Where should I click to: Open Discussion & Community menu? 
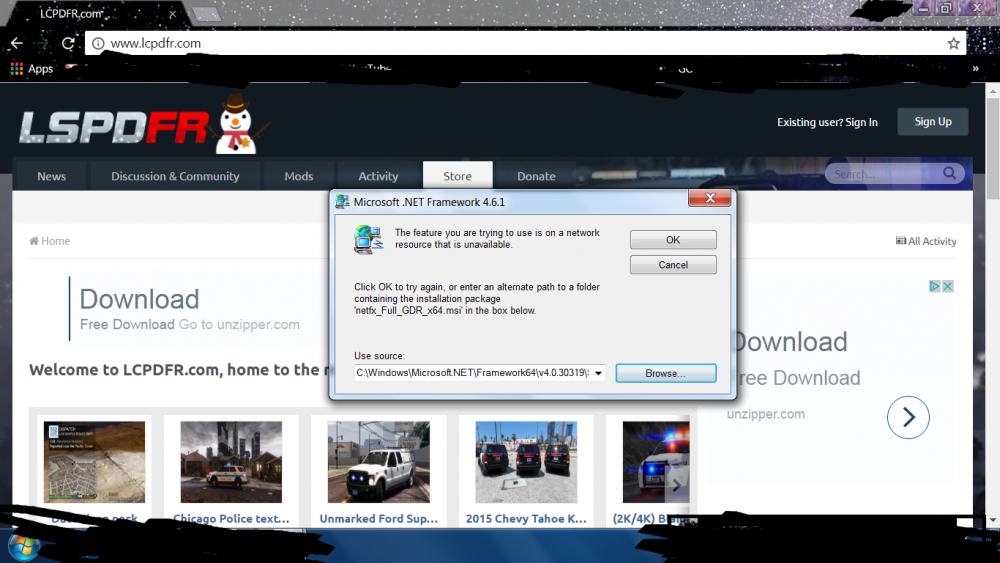(175, 176)
